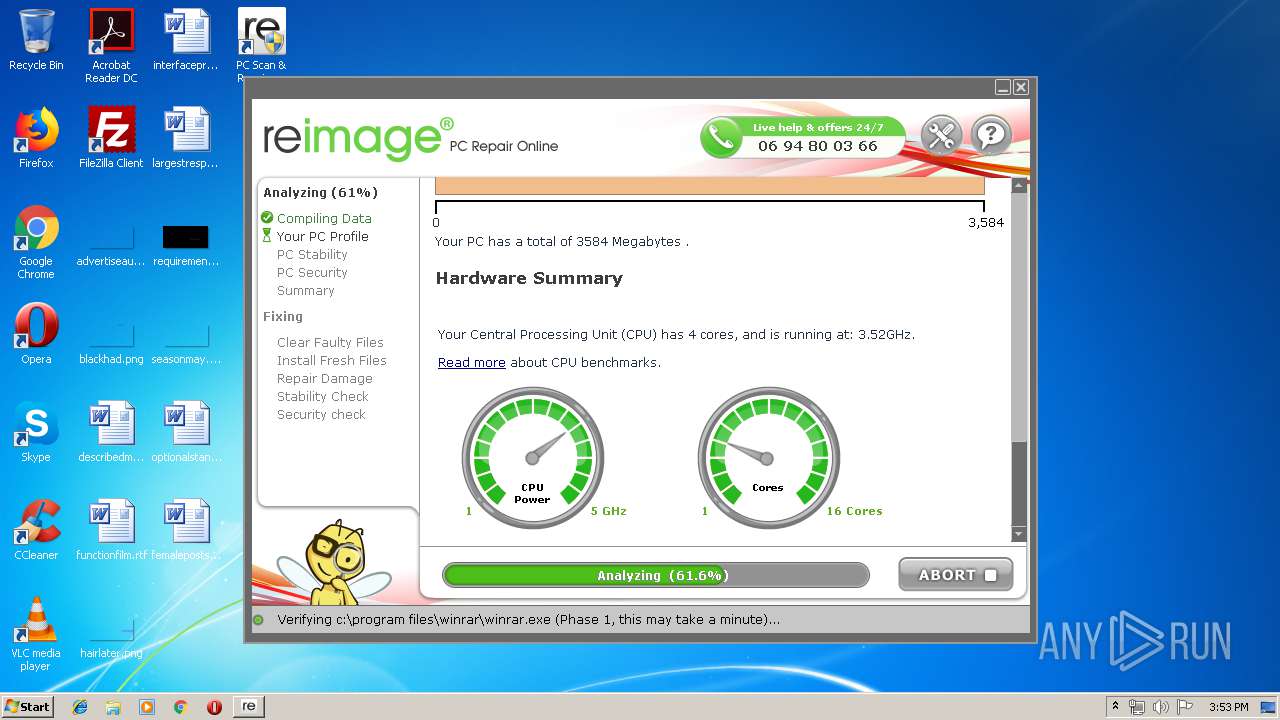Launch Opera from taskbar
The image size is (1280, 720).
[214, 707]
